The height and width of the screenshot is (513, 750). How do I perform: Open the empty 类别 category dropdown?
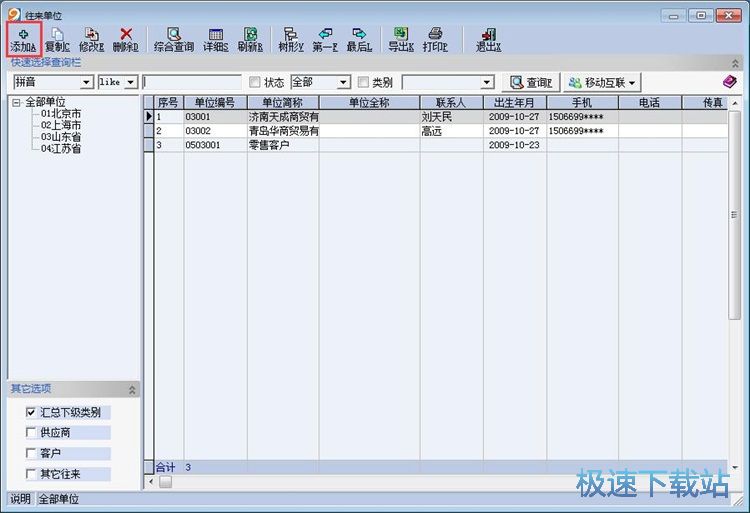click(x=486, y=82)
